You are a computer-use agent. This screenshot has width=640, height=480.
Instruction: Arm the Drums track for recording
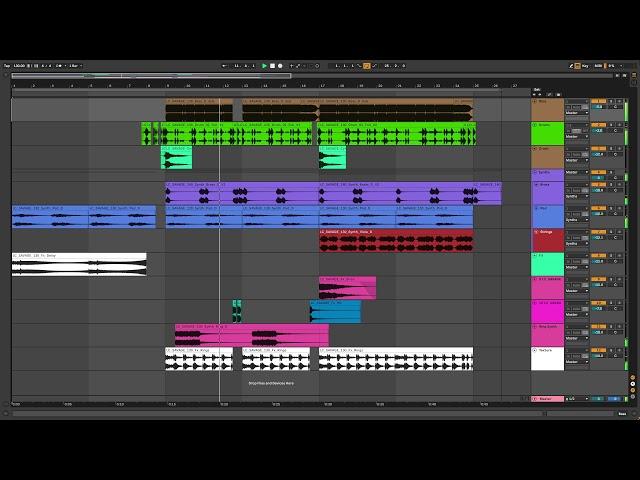pyautogui.click(x=619, y=125)
